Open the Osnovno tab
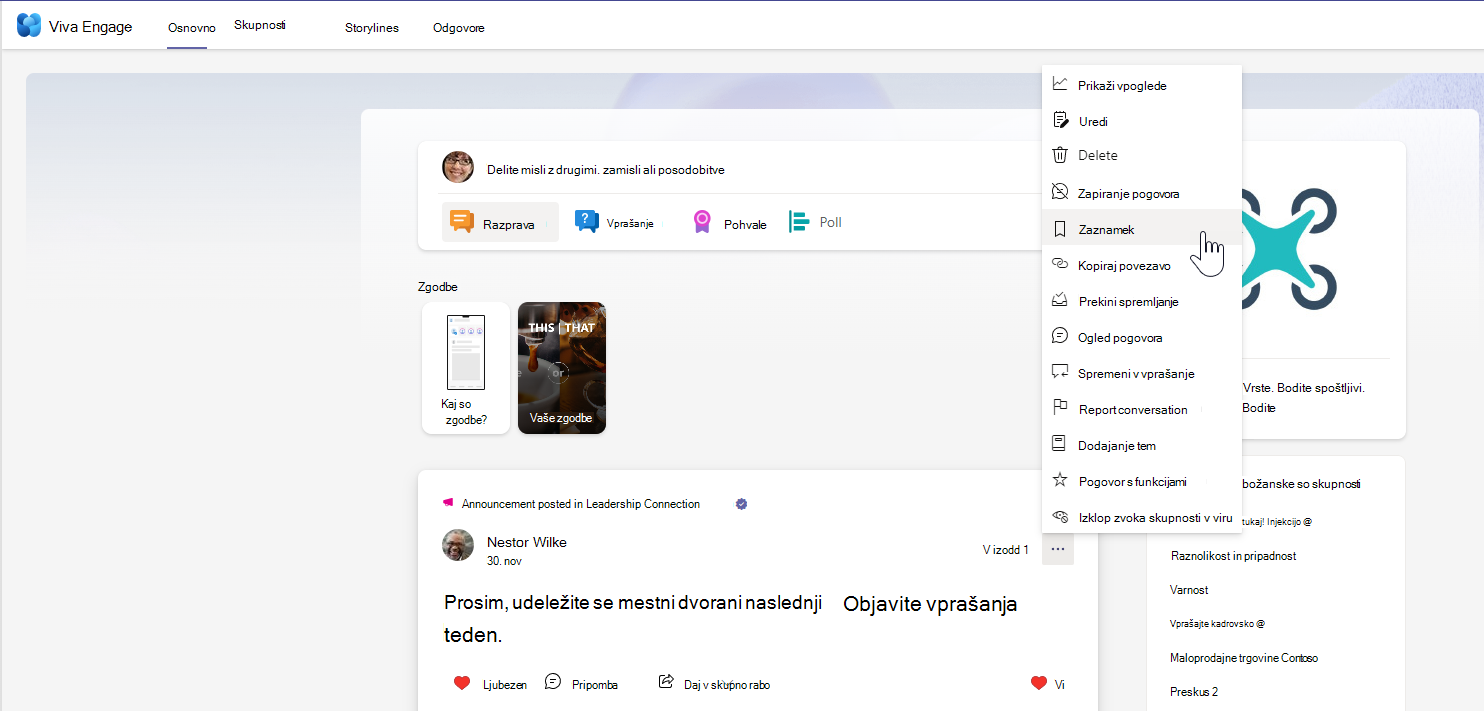Screen dimensions: 1484x711 tap(192, 28)
